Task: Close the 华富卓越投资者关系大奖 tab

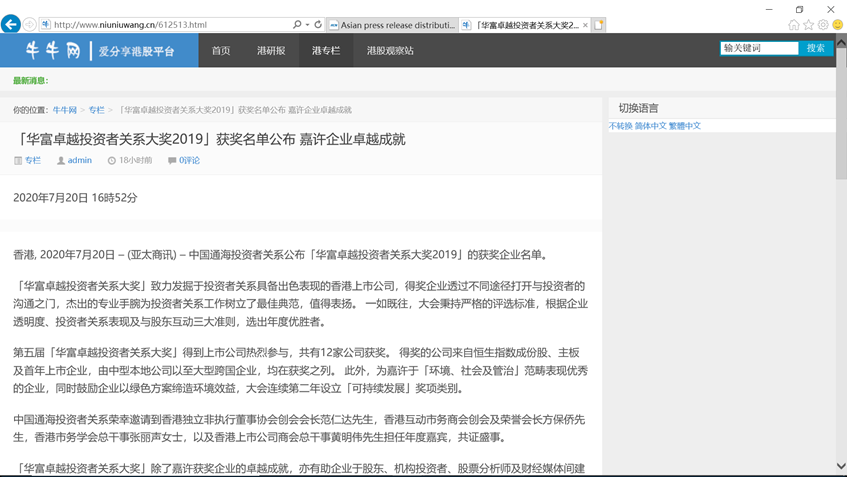Action: pyautogui.click(x=585, y=25)
